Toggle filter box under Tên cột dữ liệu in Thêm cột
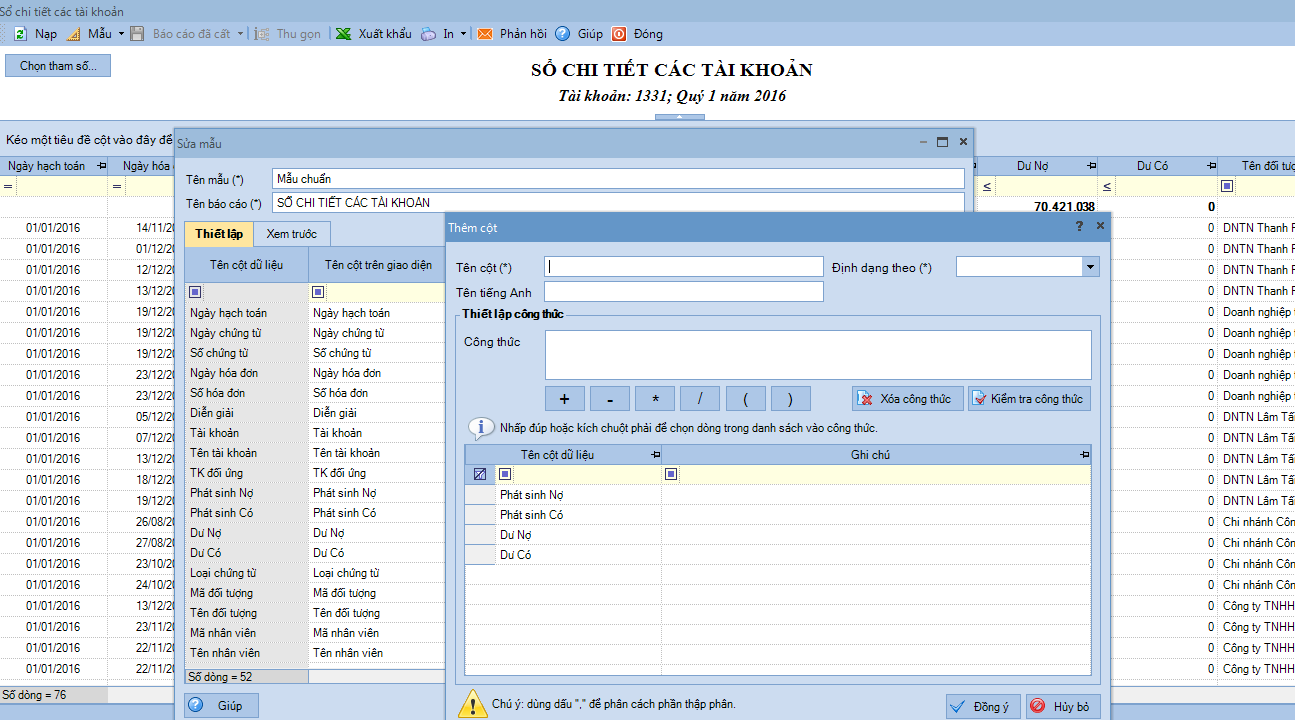 point(505,475)
